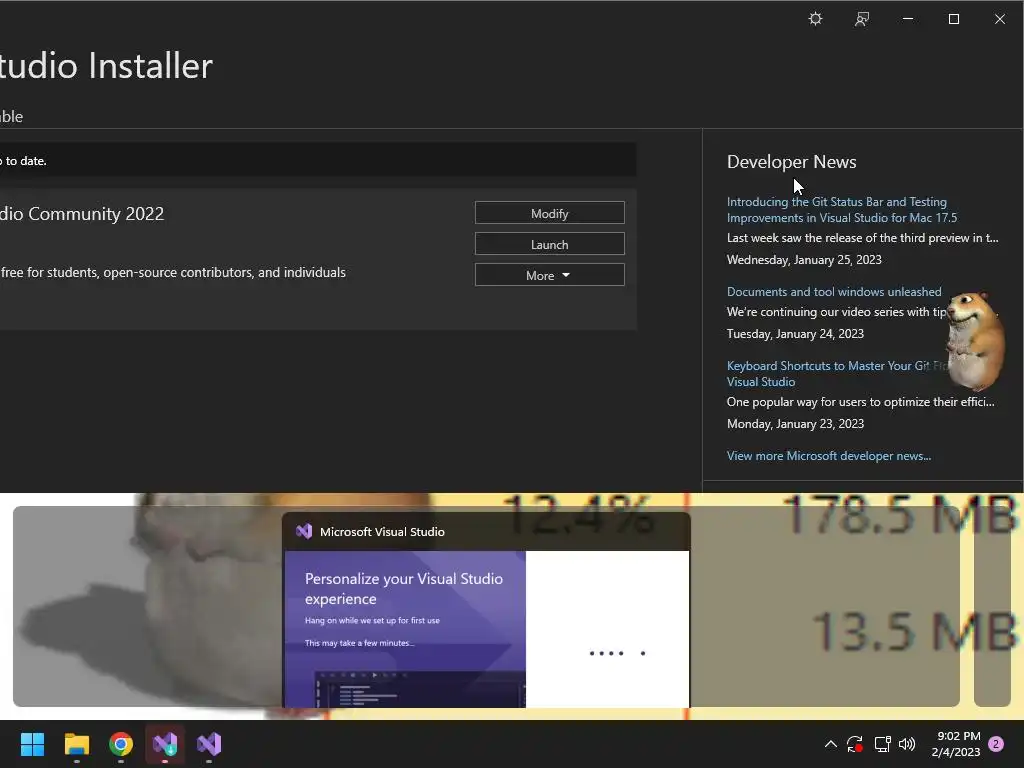Open Google Chrome from the taskbar

[x=121, y=744]
